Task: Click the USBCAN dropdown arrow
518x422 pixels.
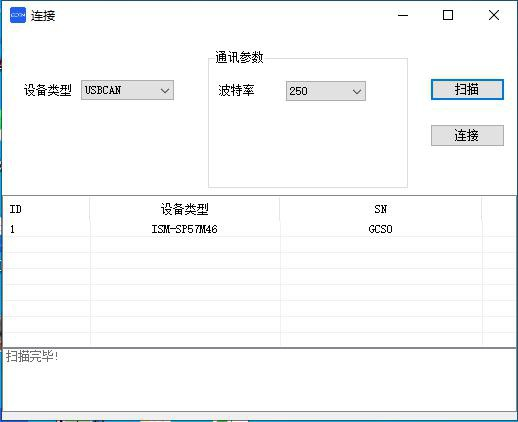Action: coord(165,91)
